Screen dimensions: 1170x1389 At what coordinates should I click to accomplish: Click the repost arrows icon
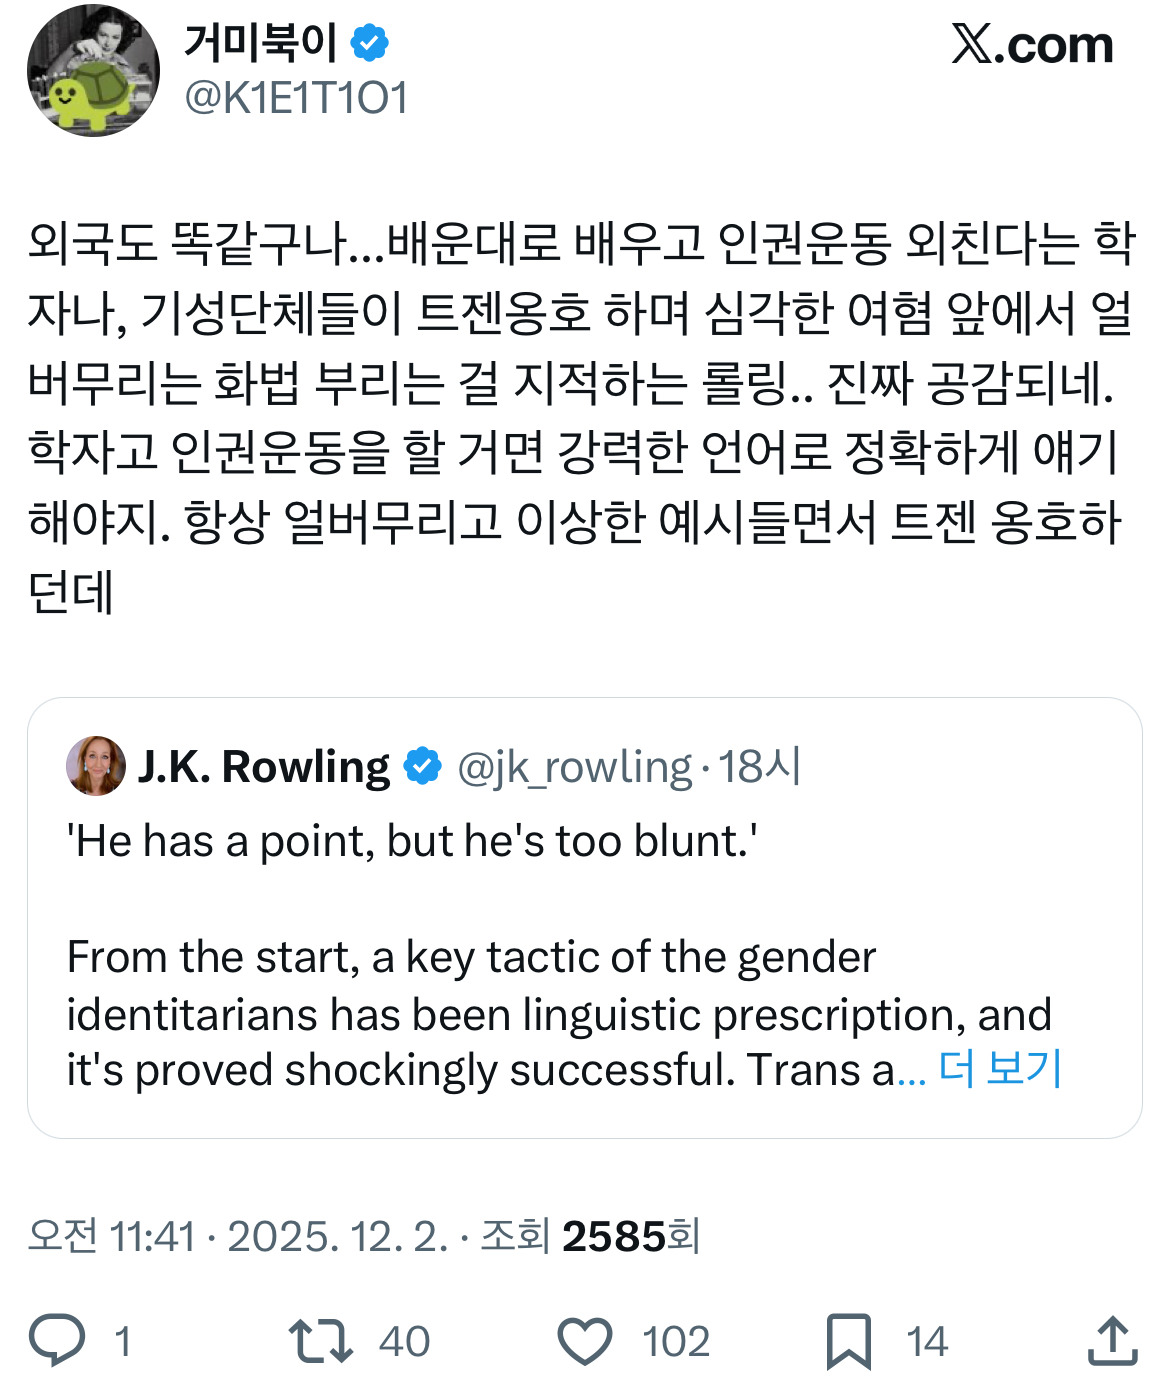(x=320, y=1340)
